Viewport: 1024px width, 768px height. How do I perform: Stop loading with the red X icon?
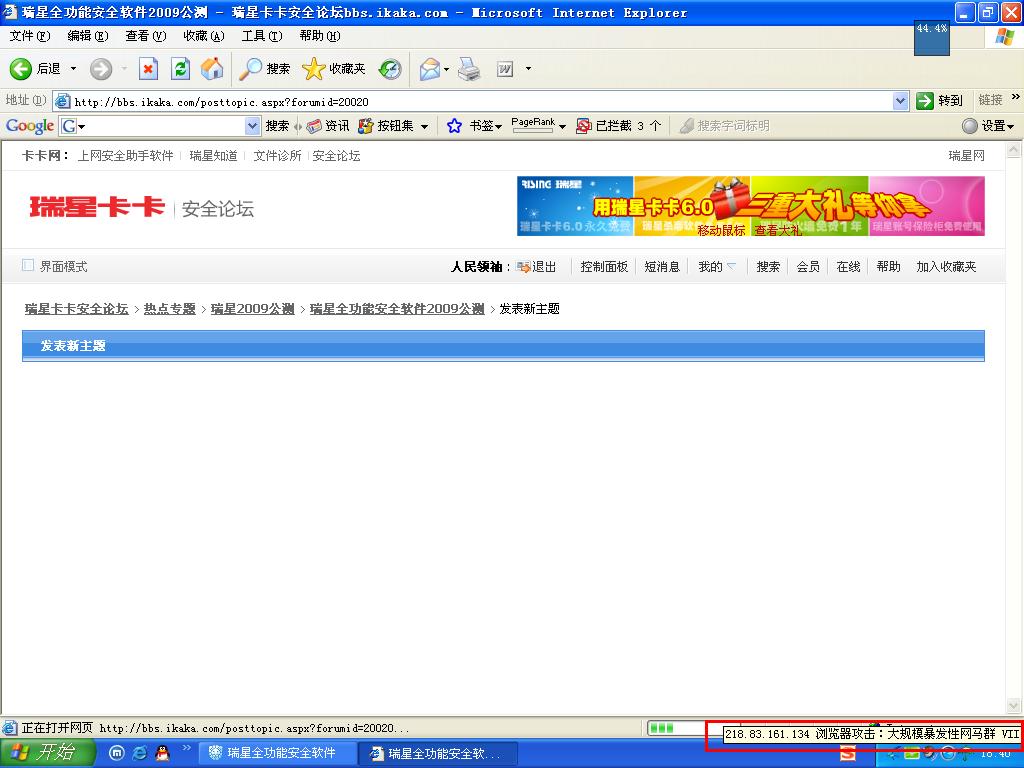[x=148, y=69]
